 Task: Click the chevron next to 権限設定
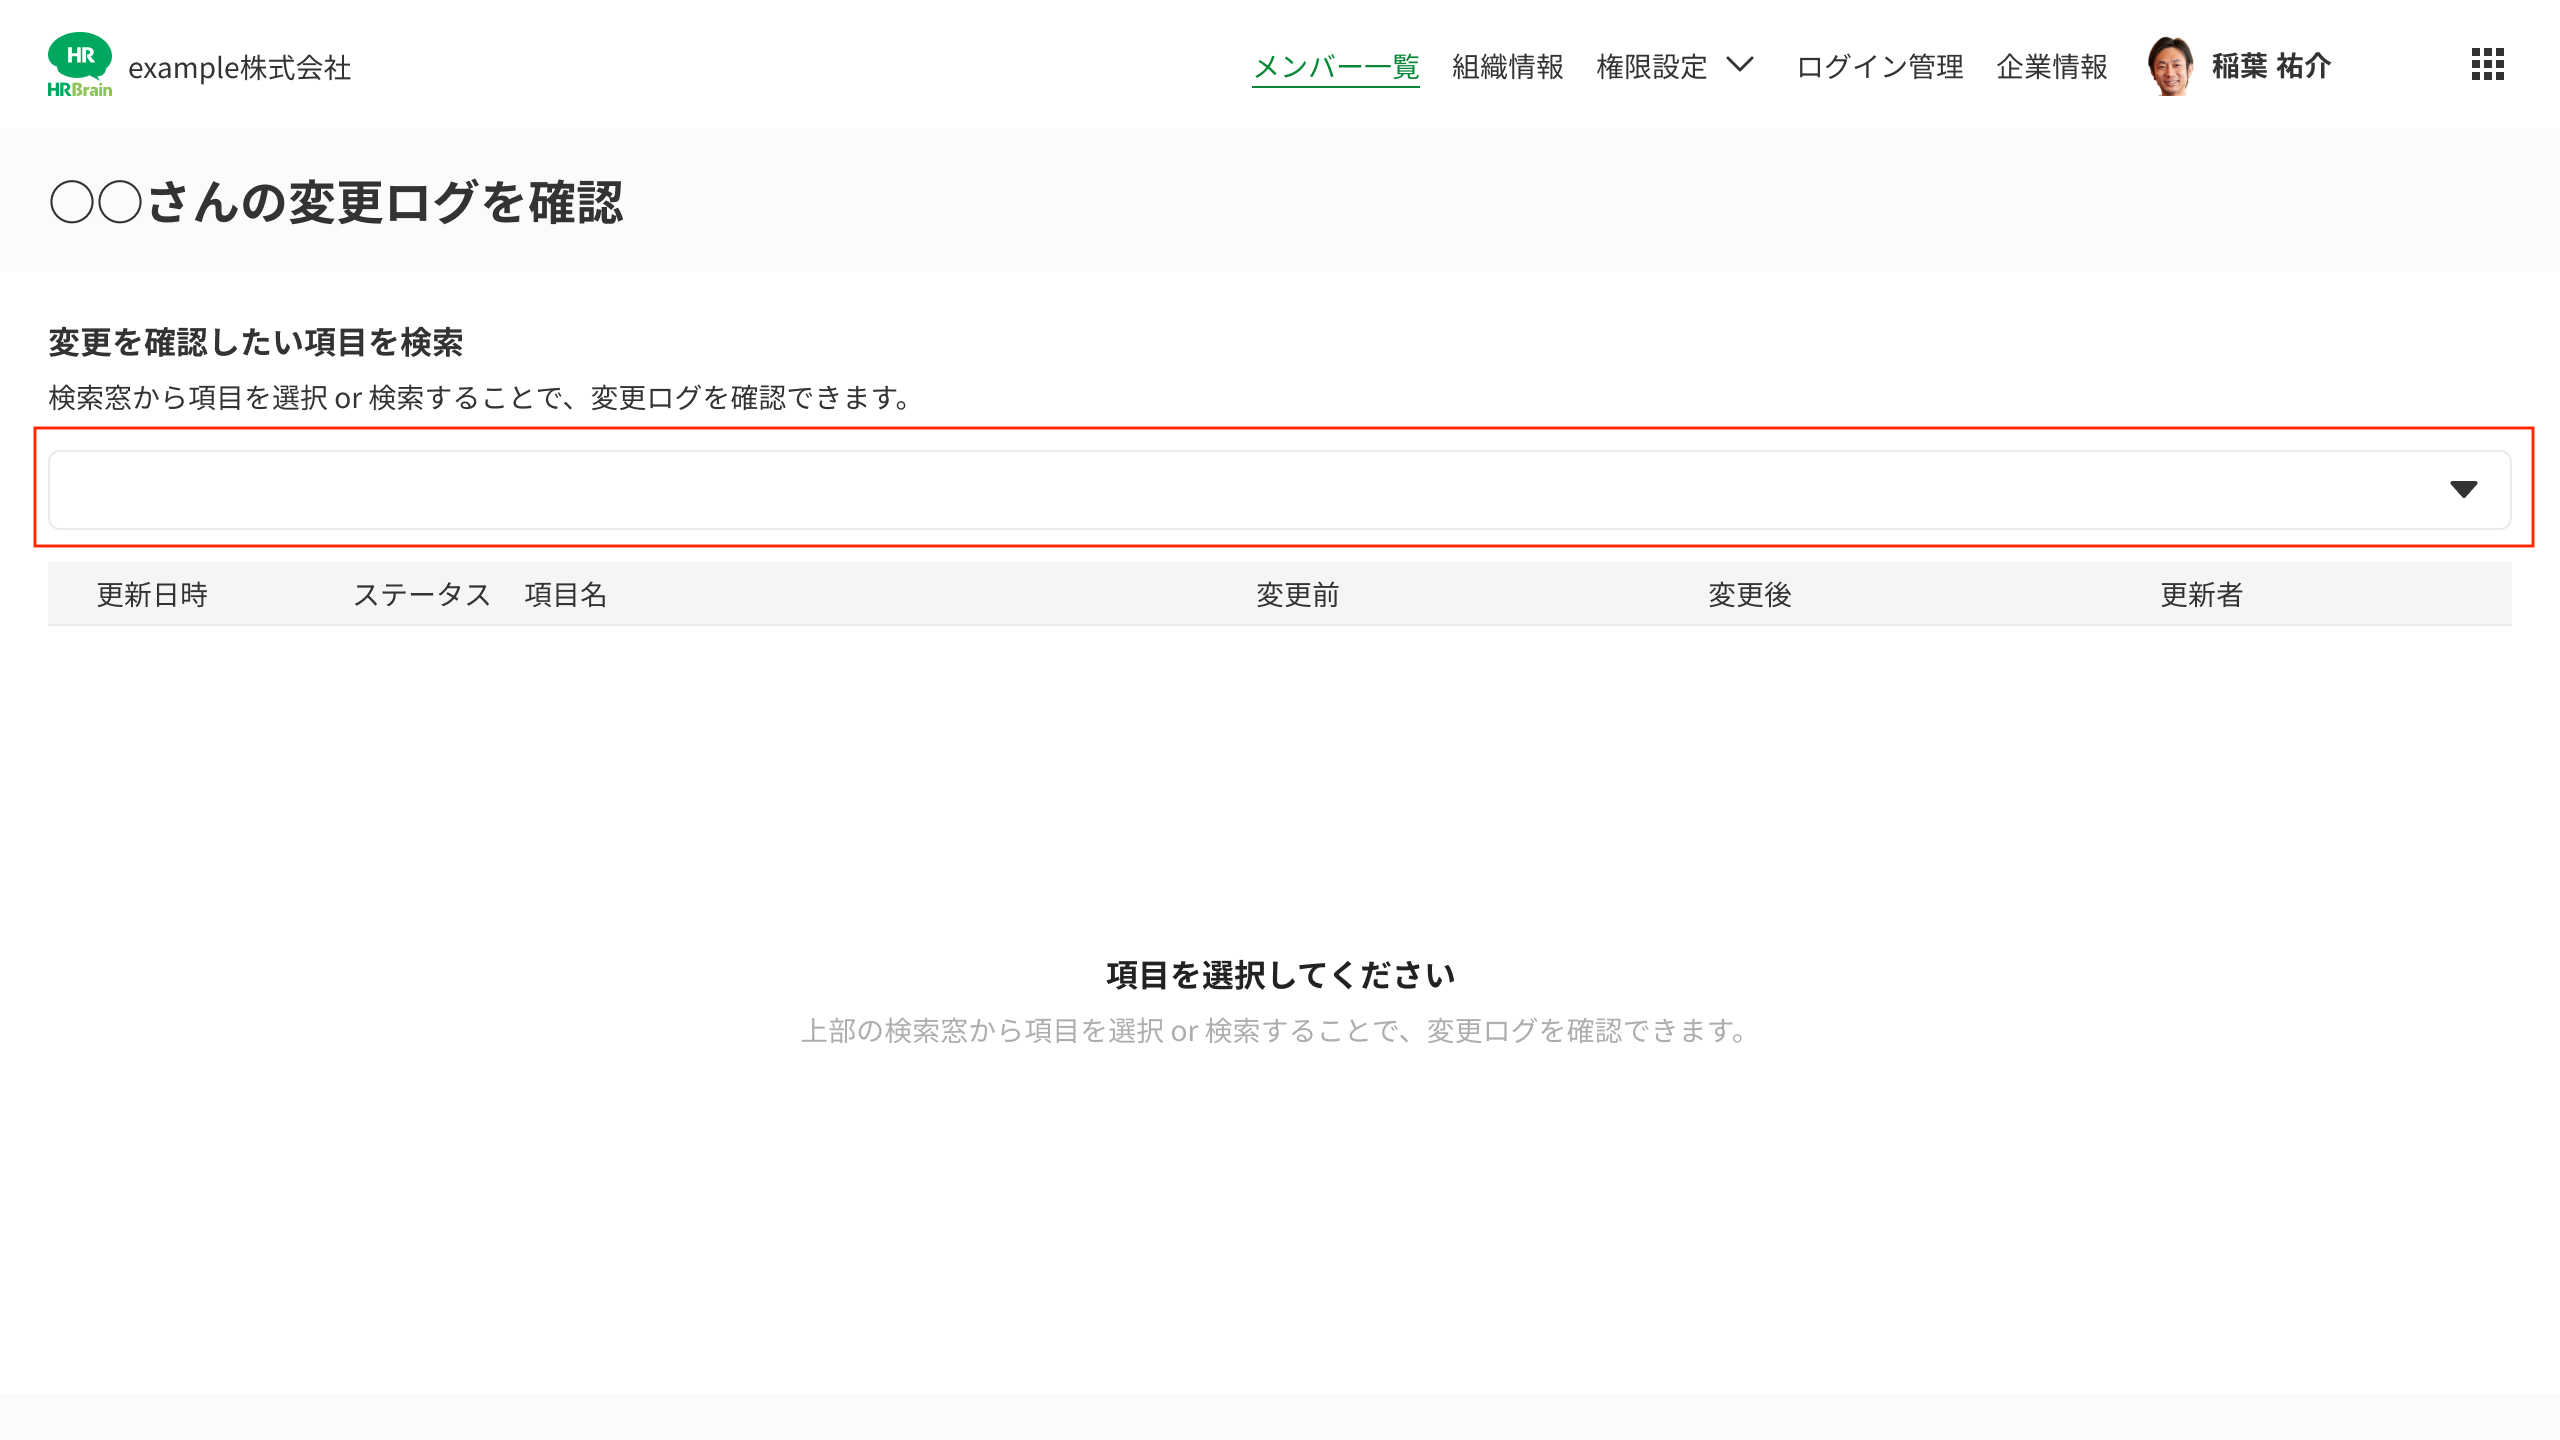(1741, 65)
